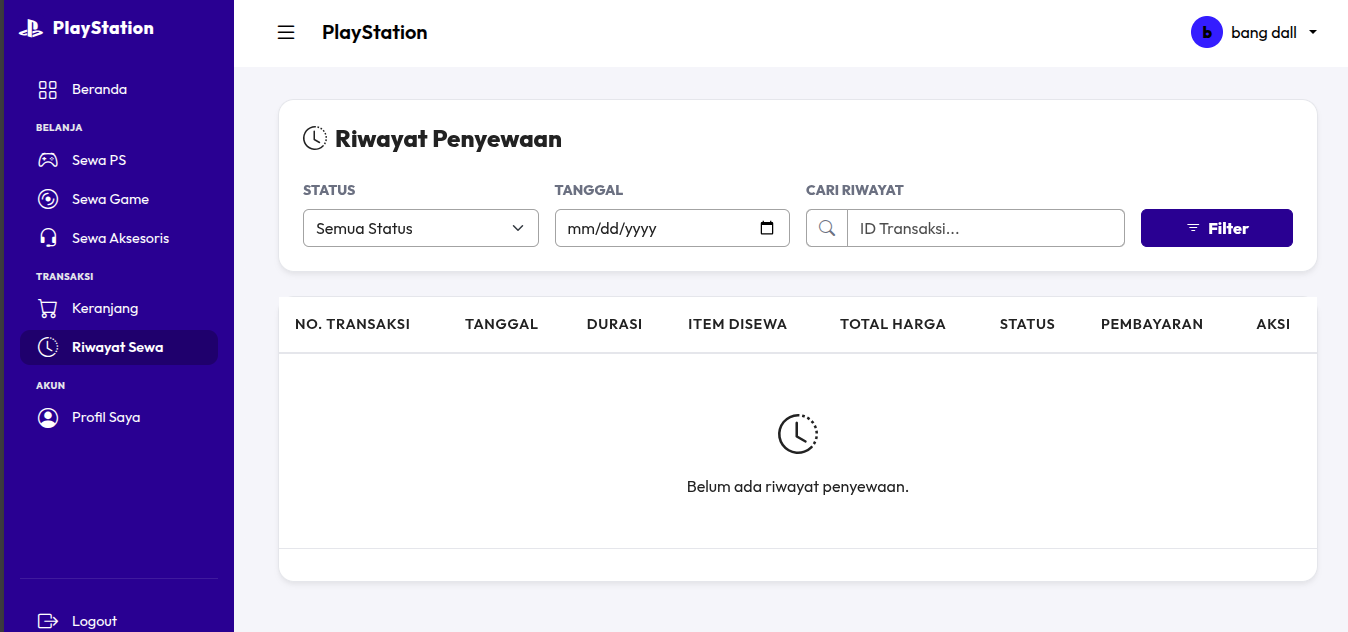Click the PlayStation header title
Screen dimensions: 1348x632
tap(375, 32)
